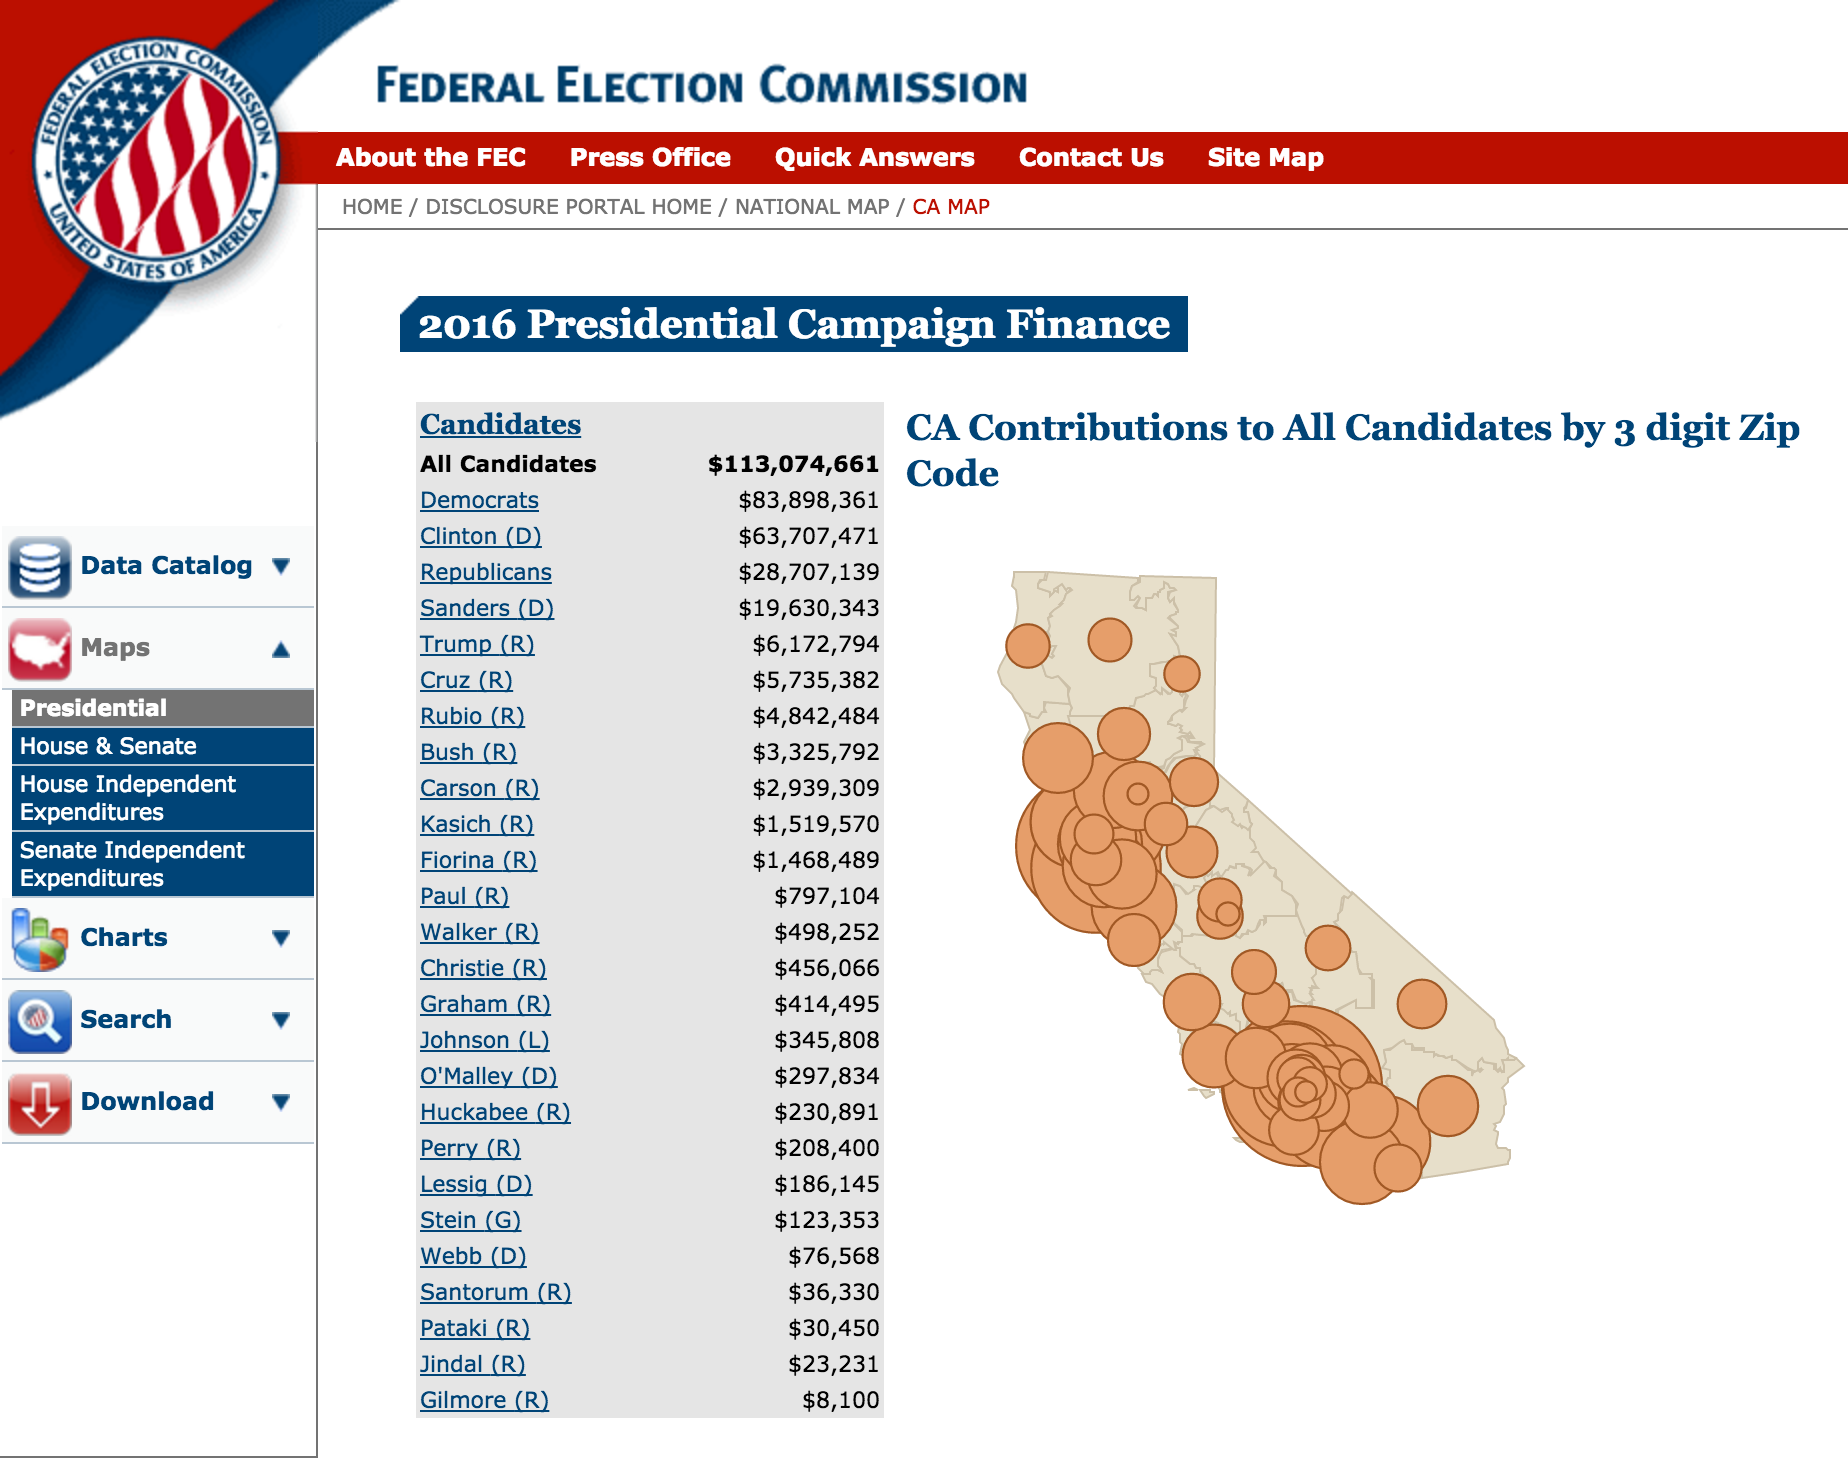Open Quick Answers in the top navigation
This screenshot has height=1470, width=1848.
point(874,158)
